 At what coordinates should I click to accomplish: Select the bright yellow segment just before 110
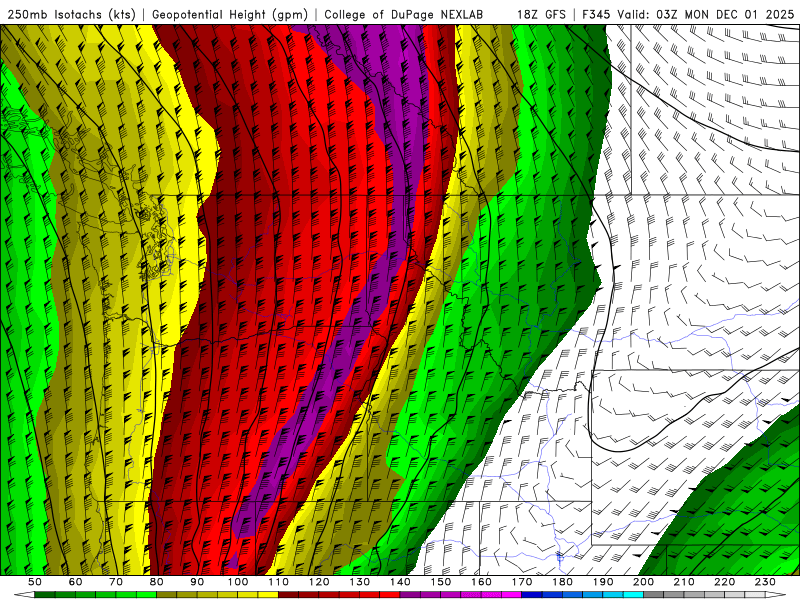[x=268, y=595]
